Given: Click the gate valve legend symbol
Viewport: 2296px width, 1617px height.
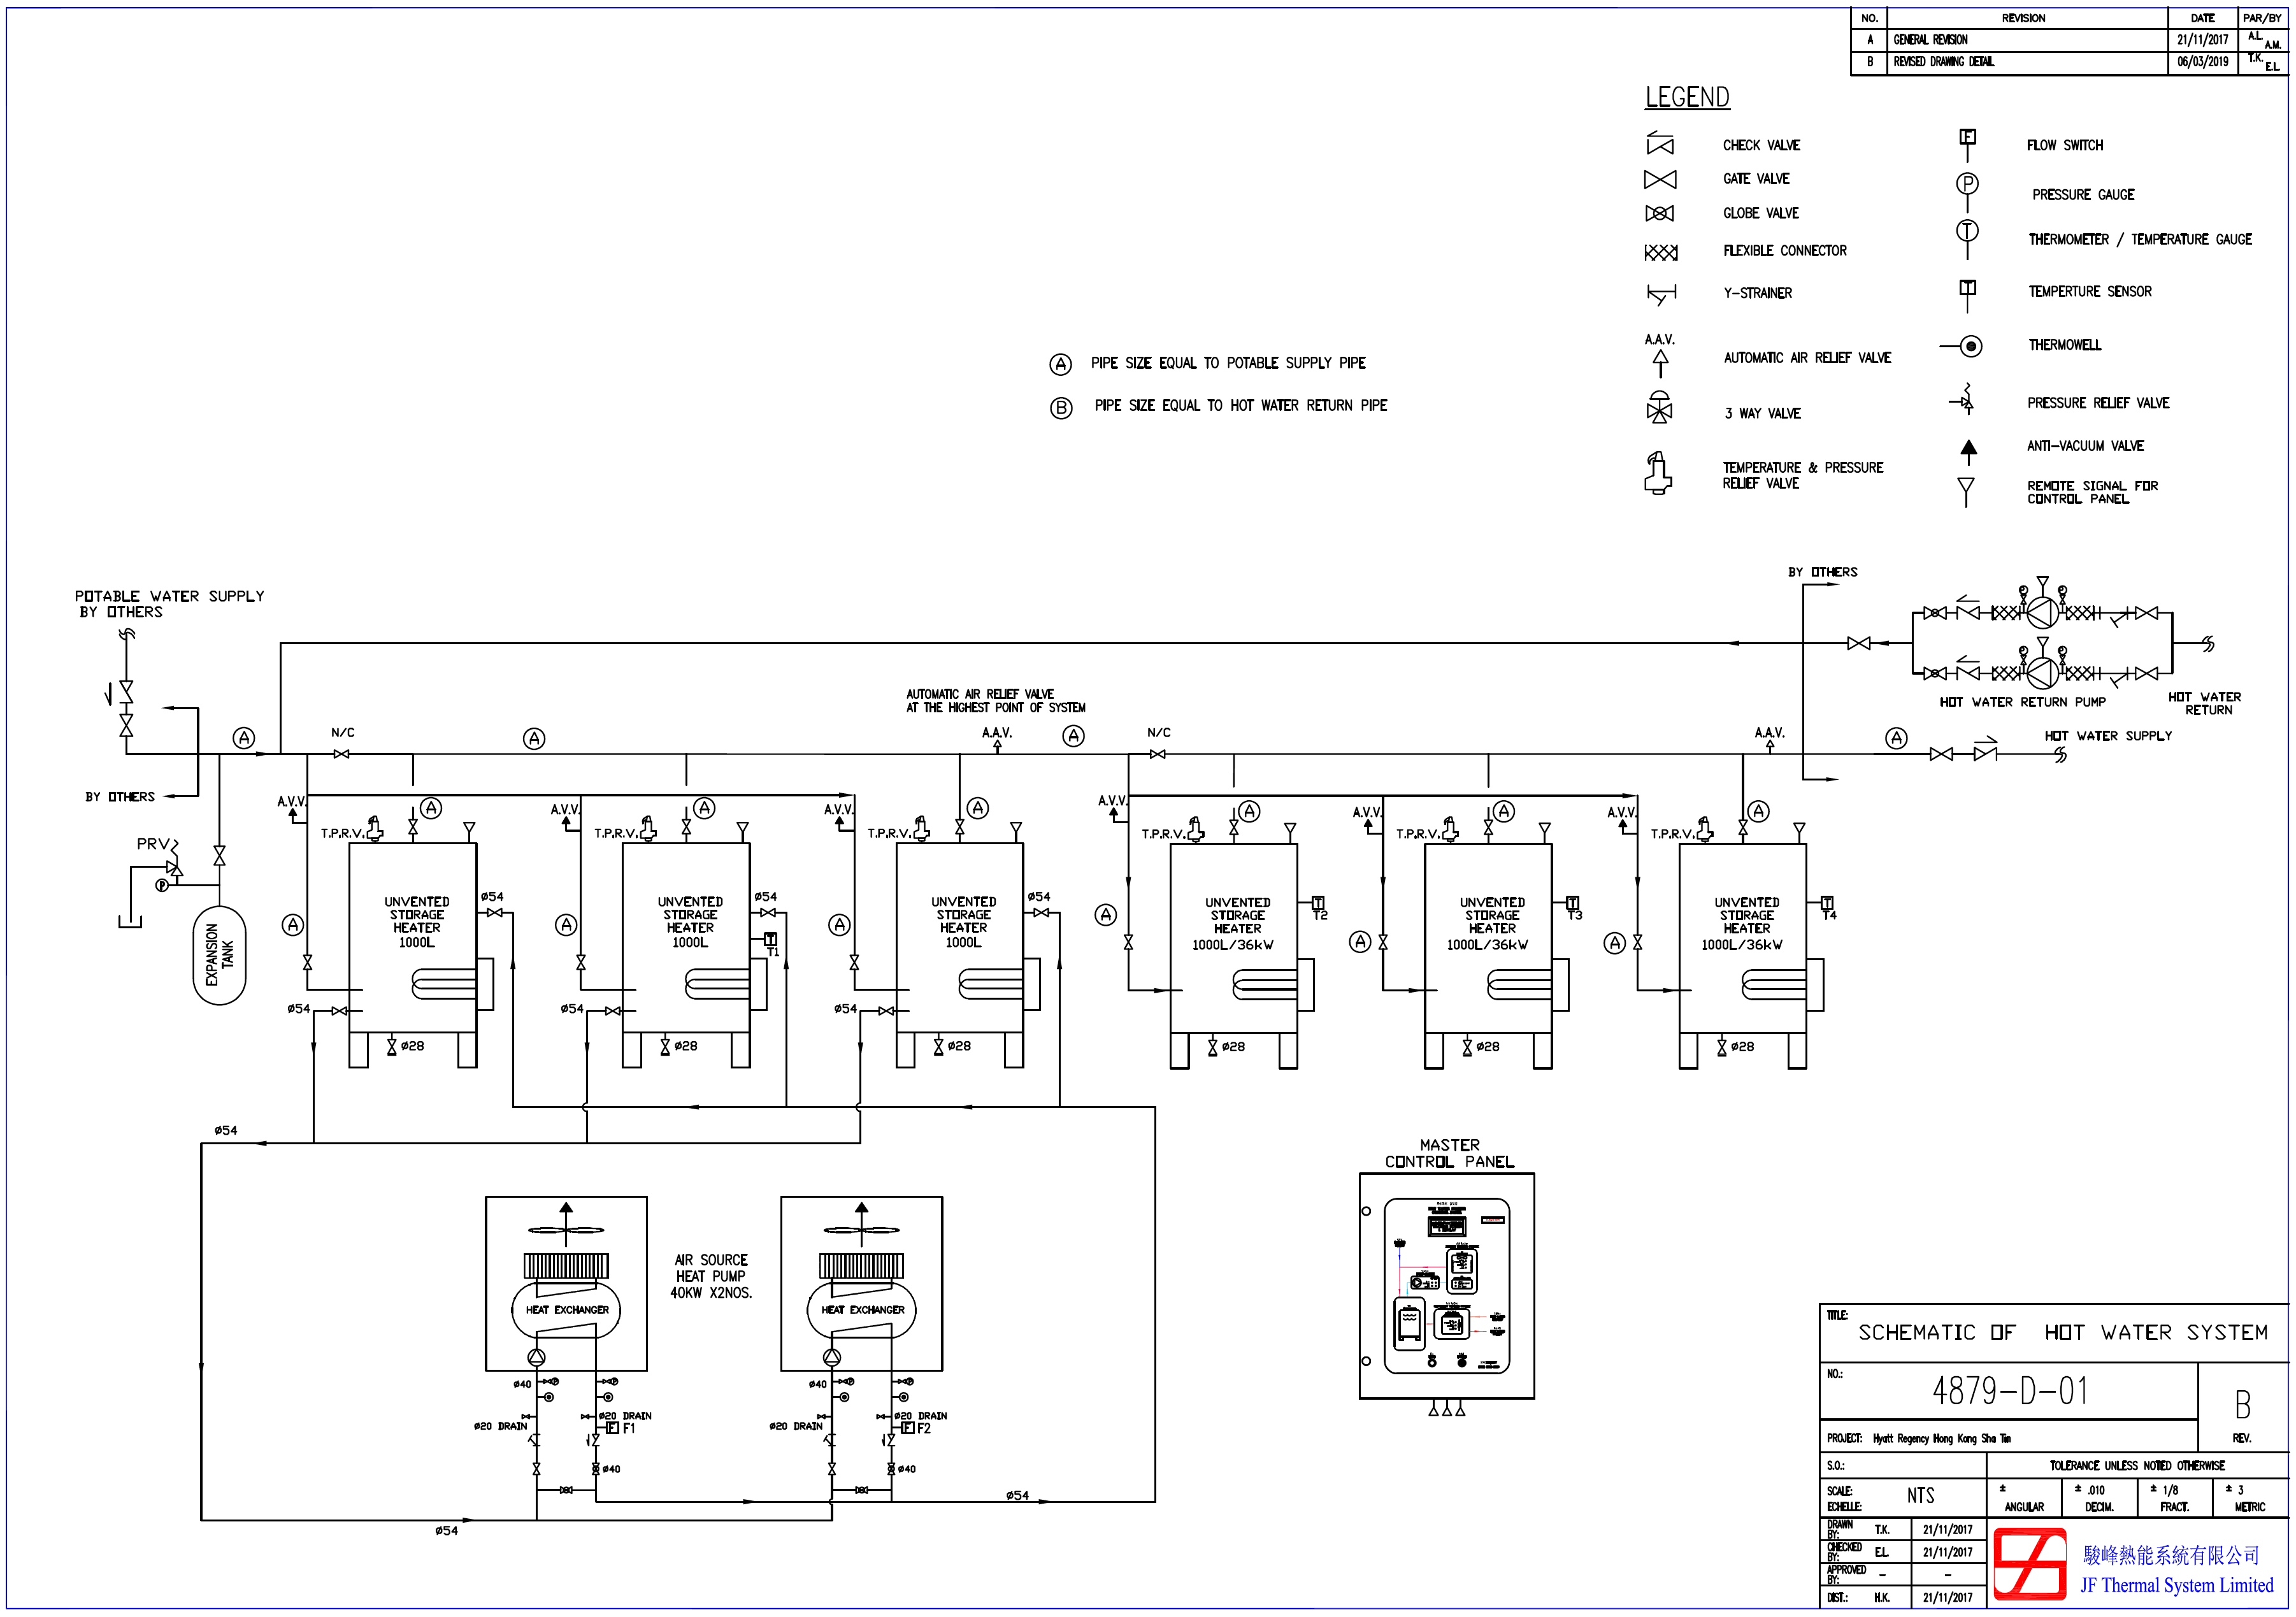Looking at the screenshot, I should pos(1660,179).
